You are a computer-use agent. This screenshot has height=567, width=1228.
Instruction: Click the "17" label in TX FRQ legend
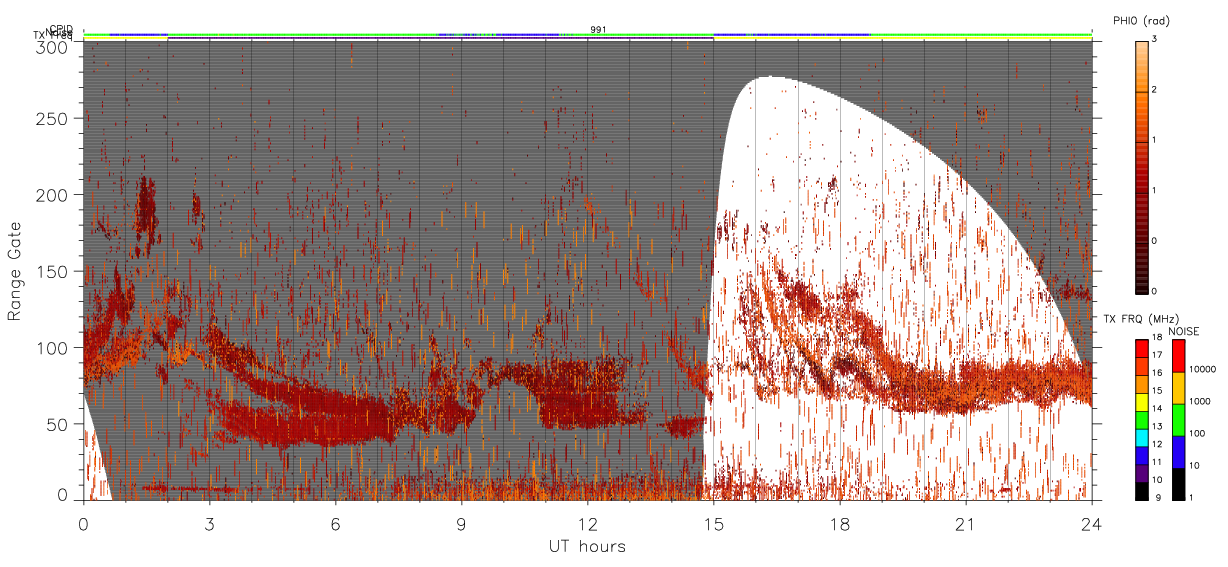coord(1157,355)
